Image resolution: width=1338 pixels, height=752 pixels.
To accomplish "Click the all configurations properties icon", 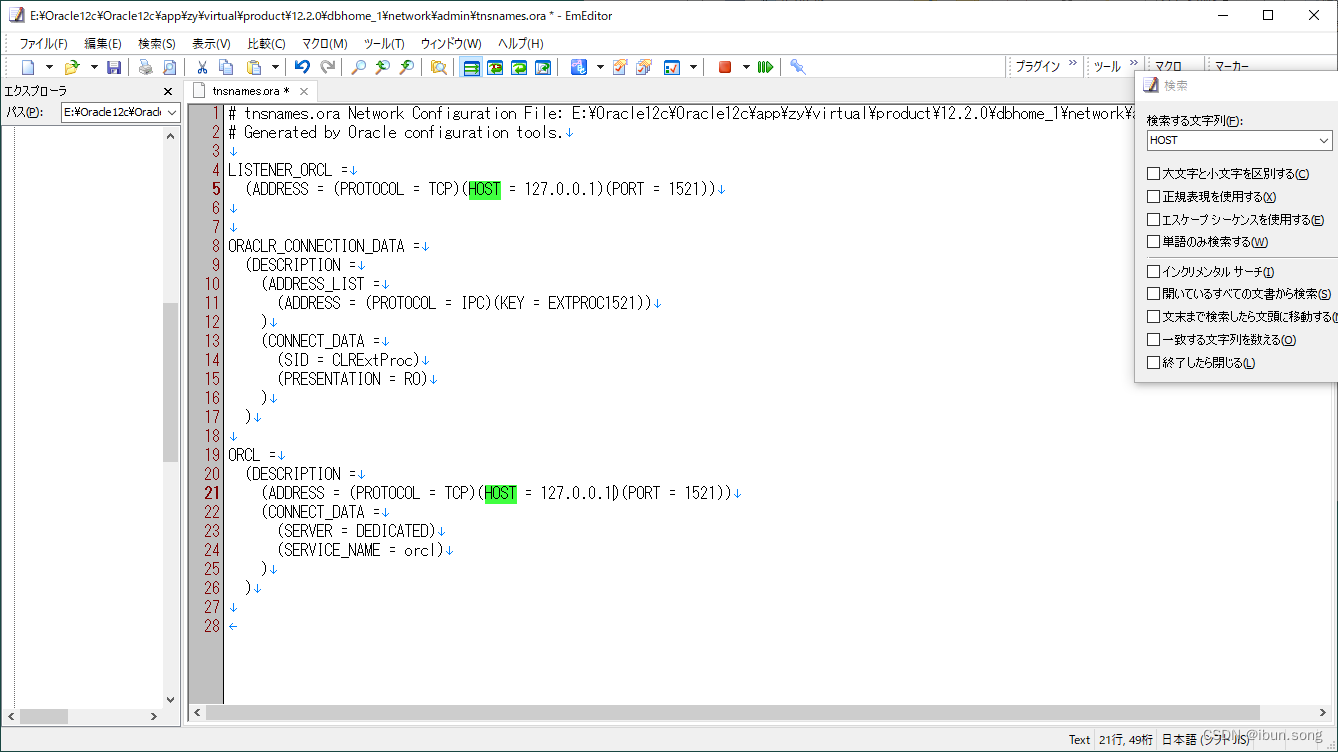I will click(x=644, y=67).
